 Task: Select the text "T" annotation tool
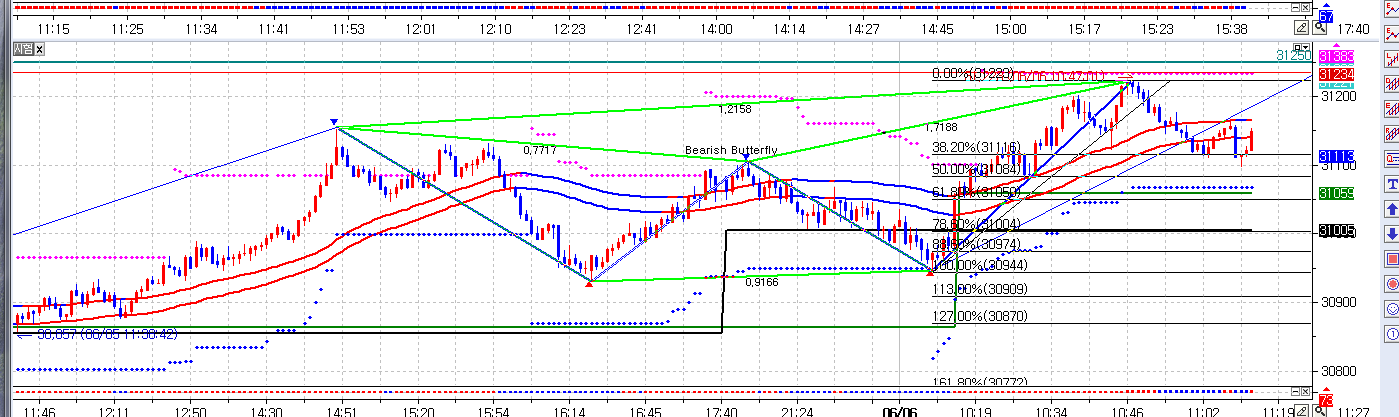pos(1391,185)
